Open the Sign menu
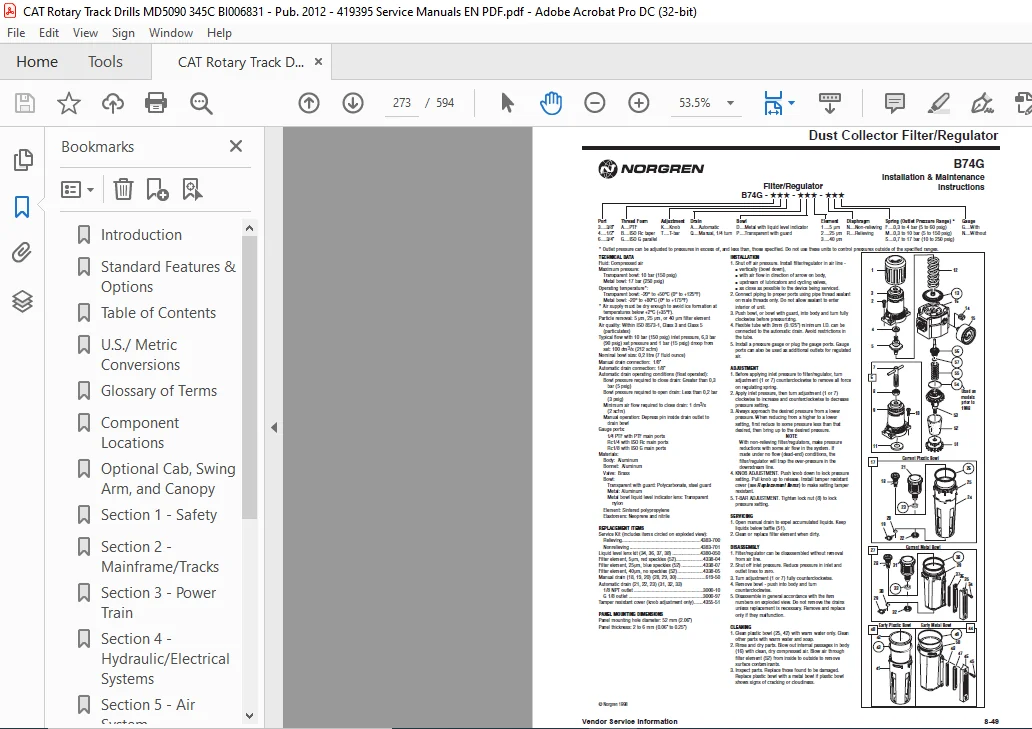Viewport: 1032px width, 729px height. pos(123,33)
